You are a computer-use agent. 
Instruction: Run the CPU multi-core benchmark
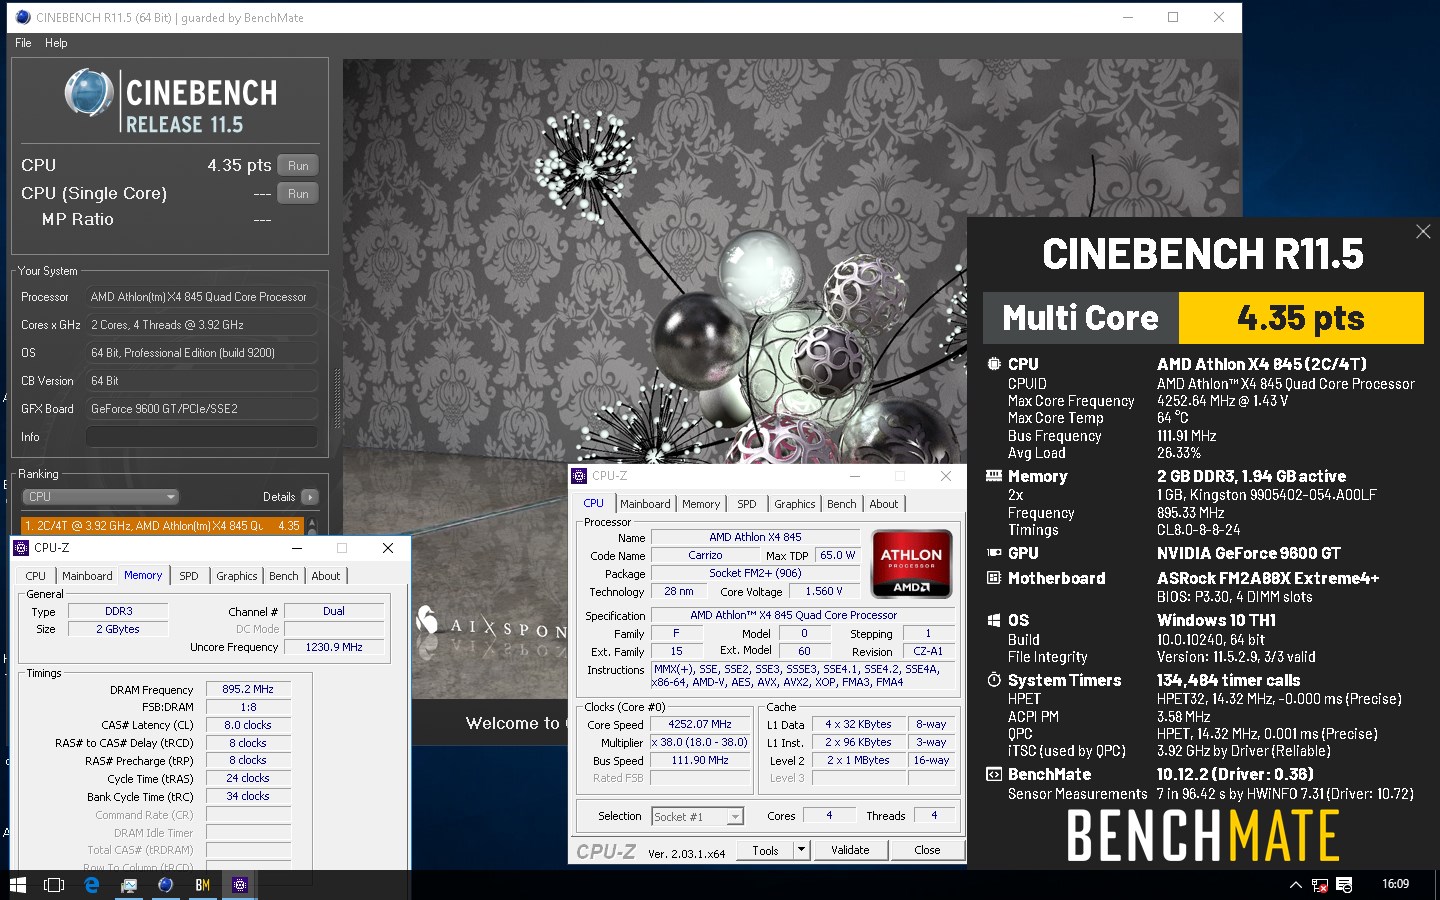click(298, 165)
